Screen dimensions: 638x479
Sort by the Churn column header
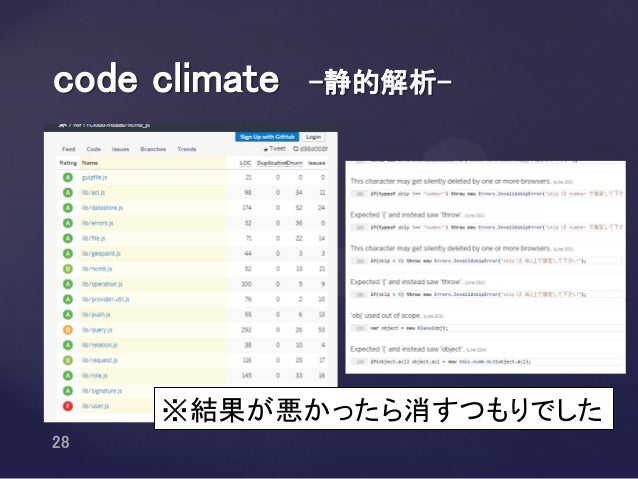[x=295, y=163]
